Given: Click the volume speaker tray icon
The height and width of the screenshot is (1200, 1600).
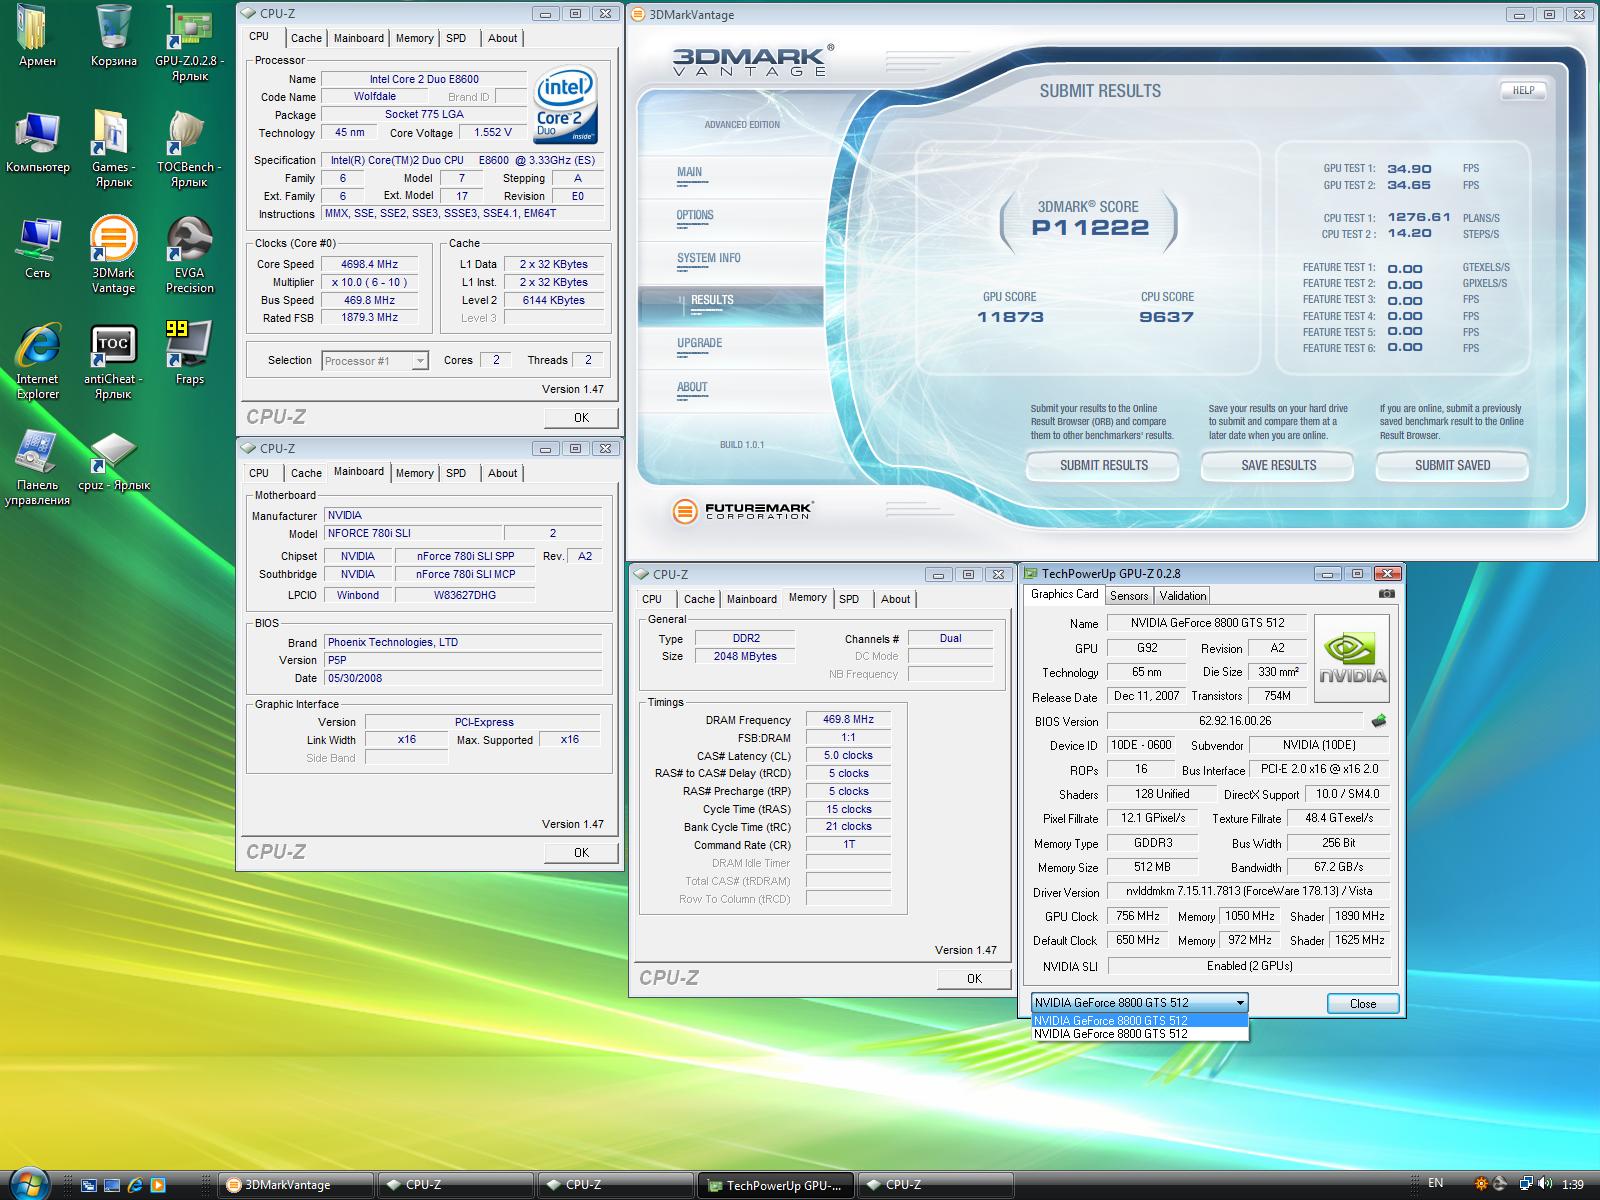Looking at the screenshot, I should click(x=1546, y=1184).
